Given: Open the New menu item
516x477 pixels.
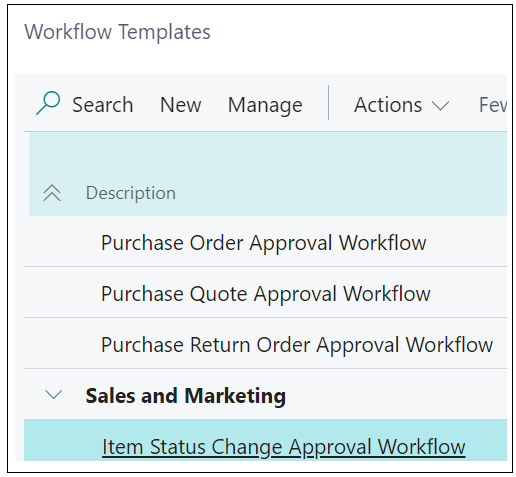Looking at the screenshot, I should click(x=181, y=105).
